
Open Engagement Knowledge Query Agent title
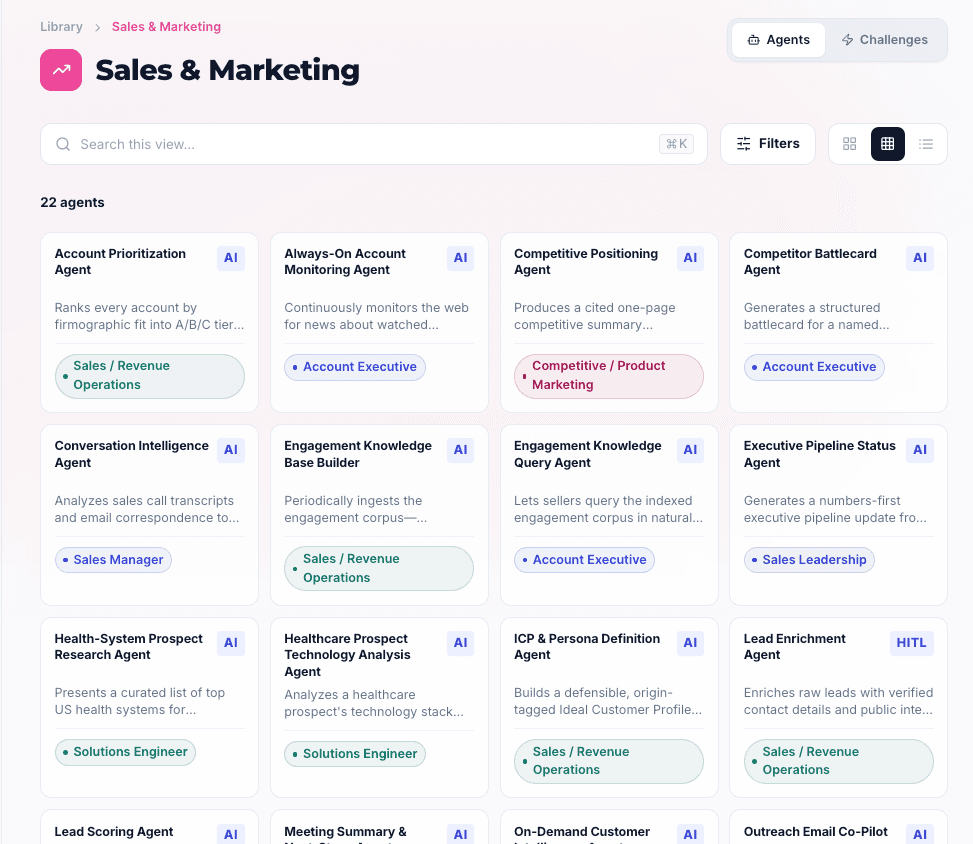588,454
